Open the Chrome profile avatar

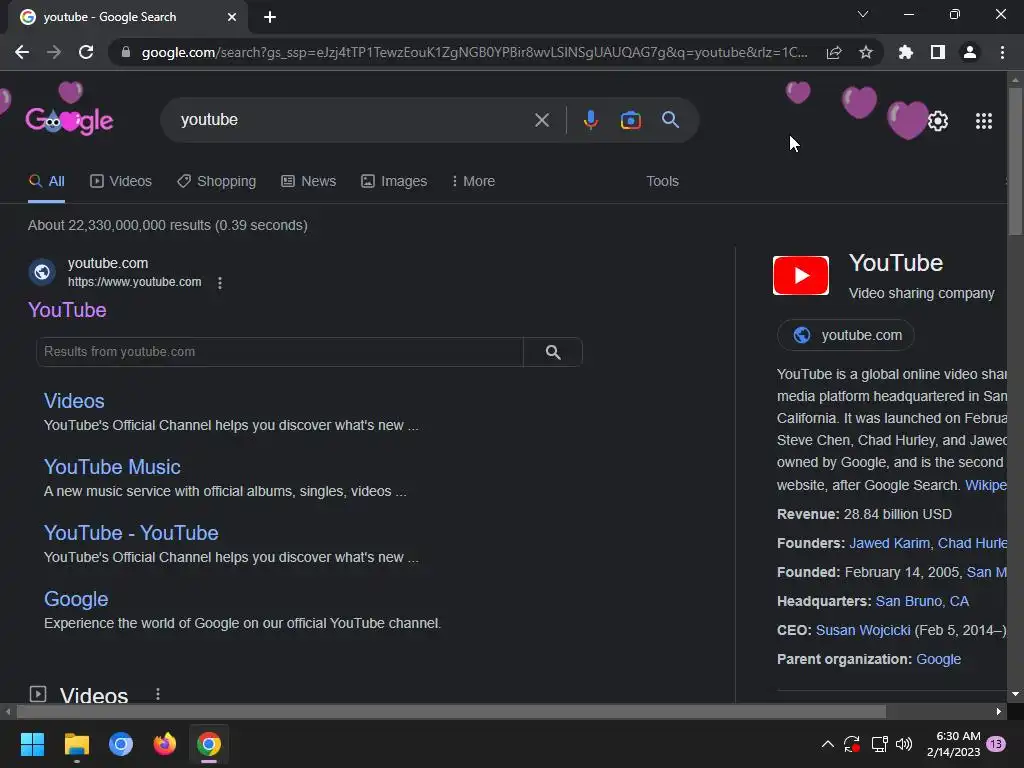point(970,52)
